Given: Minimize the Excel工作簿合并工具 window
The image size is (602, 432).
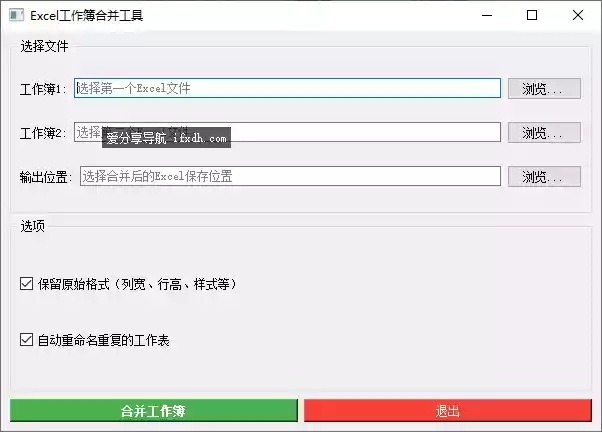Looking at the screenshot, I should tap(486, 15).
